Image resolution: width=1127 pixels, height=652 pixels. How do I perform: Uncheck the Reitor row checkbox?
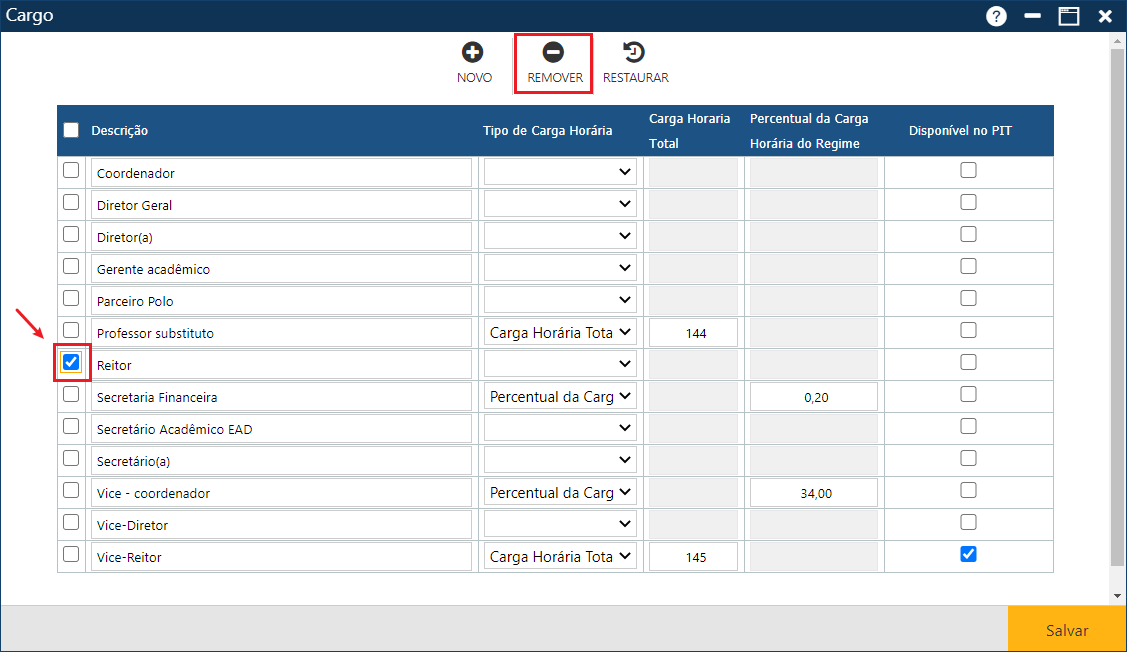[x=71, y=362]
